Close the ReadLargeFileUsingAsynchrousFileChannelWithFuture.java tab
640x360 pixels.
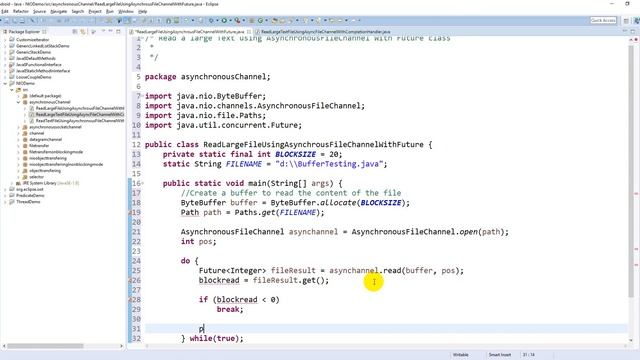pos(249,31)
